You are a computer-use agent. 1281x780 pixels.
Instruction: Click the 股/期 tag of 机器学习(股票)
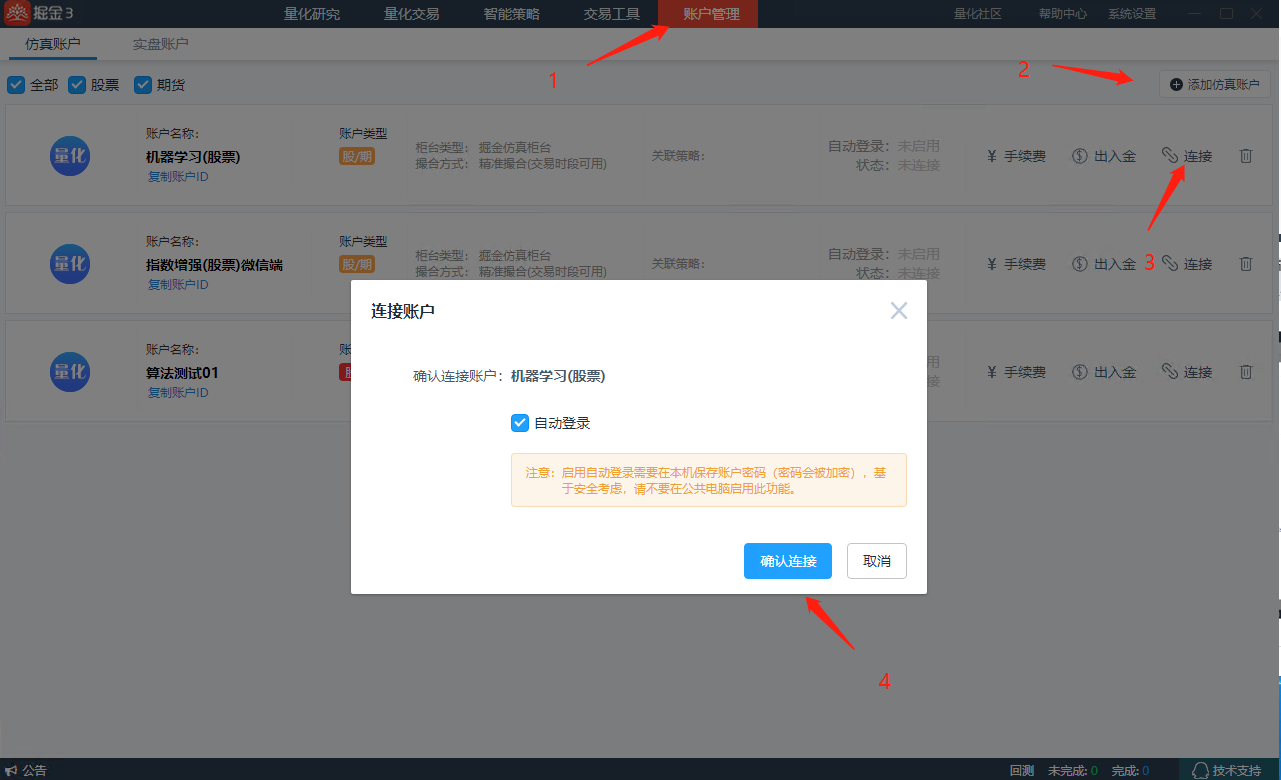click(x=357, y=156)
